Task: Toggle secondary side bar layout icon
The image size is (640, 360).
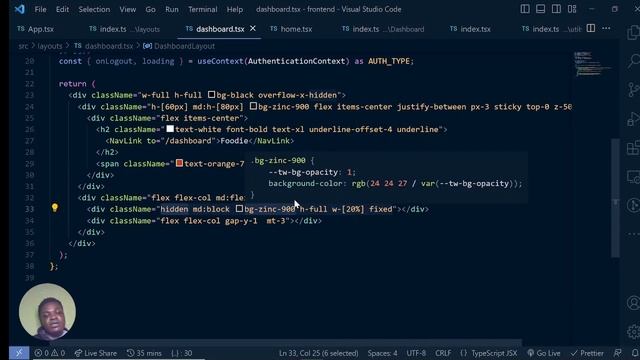Action: pos(556,9)
